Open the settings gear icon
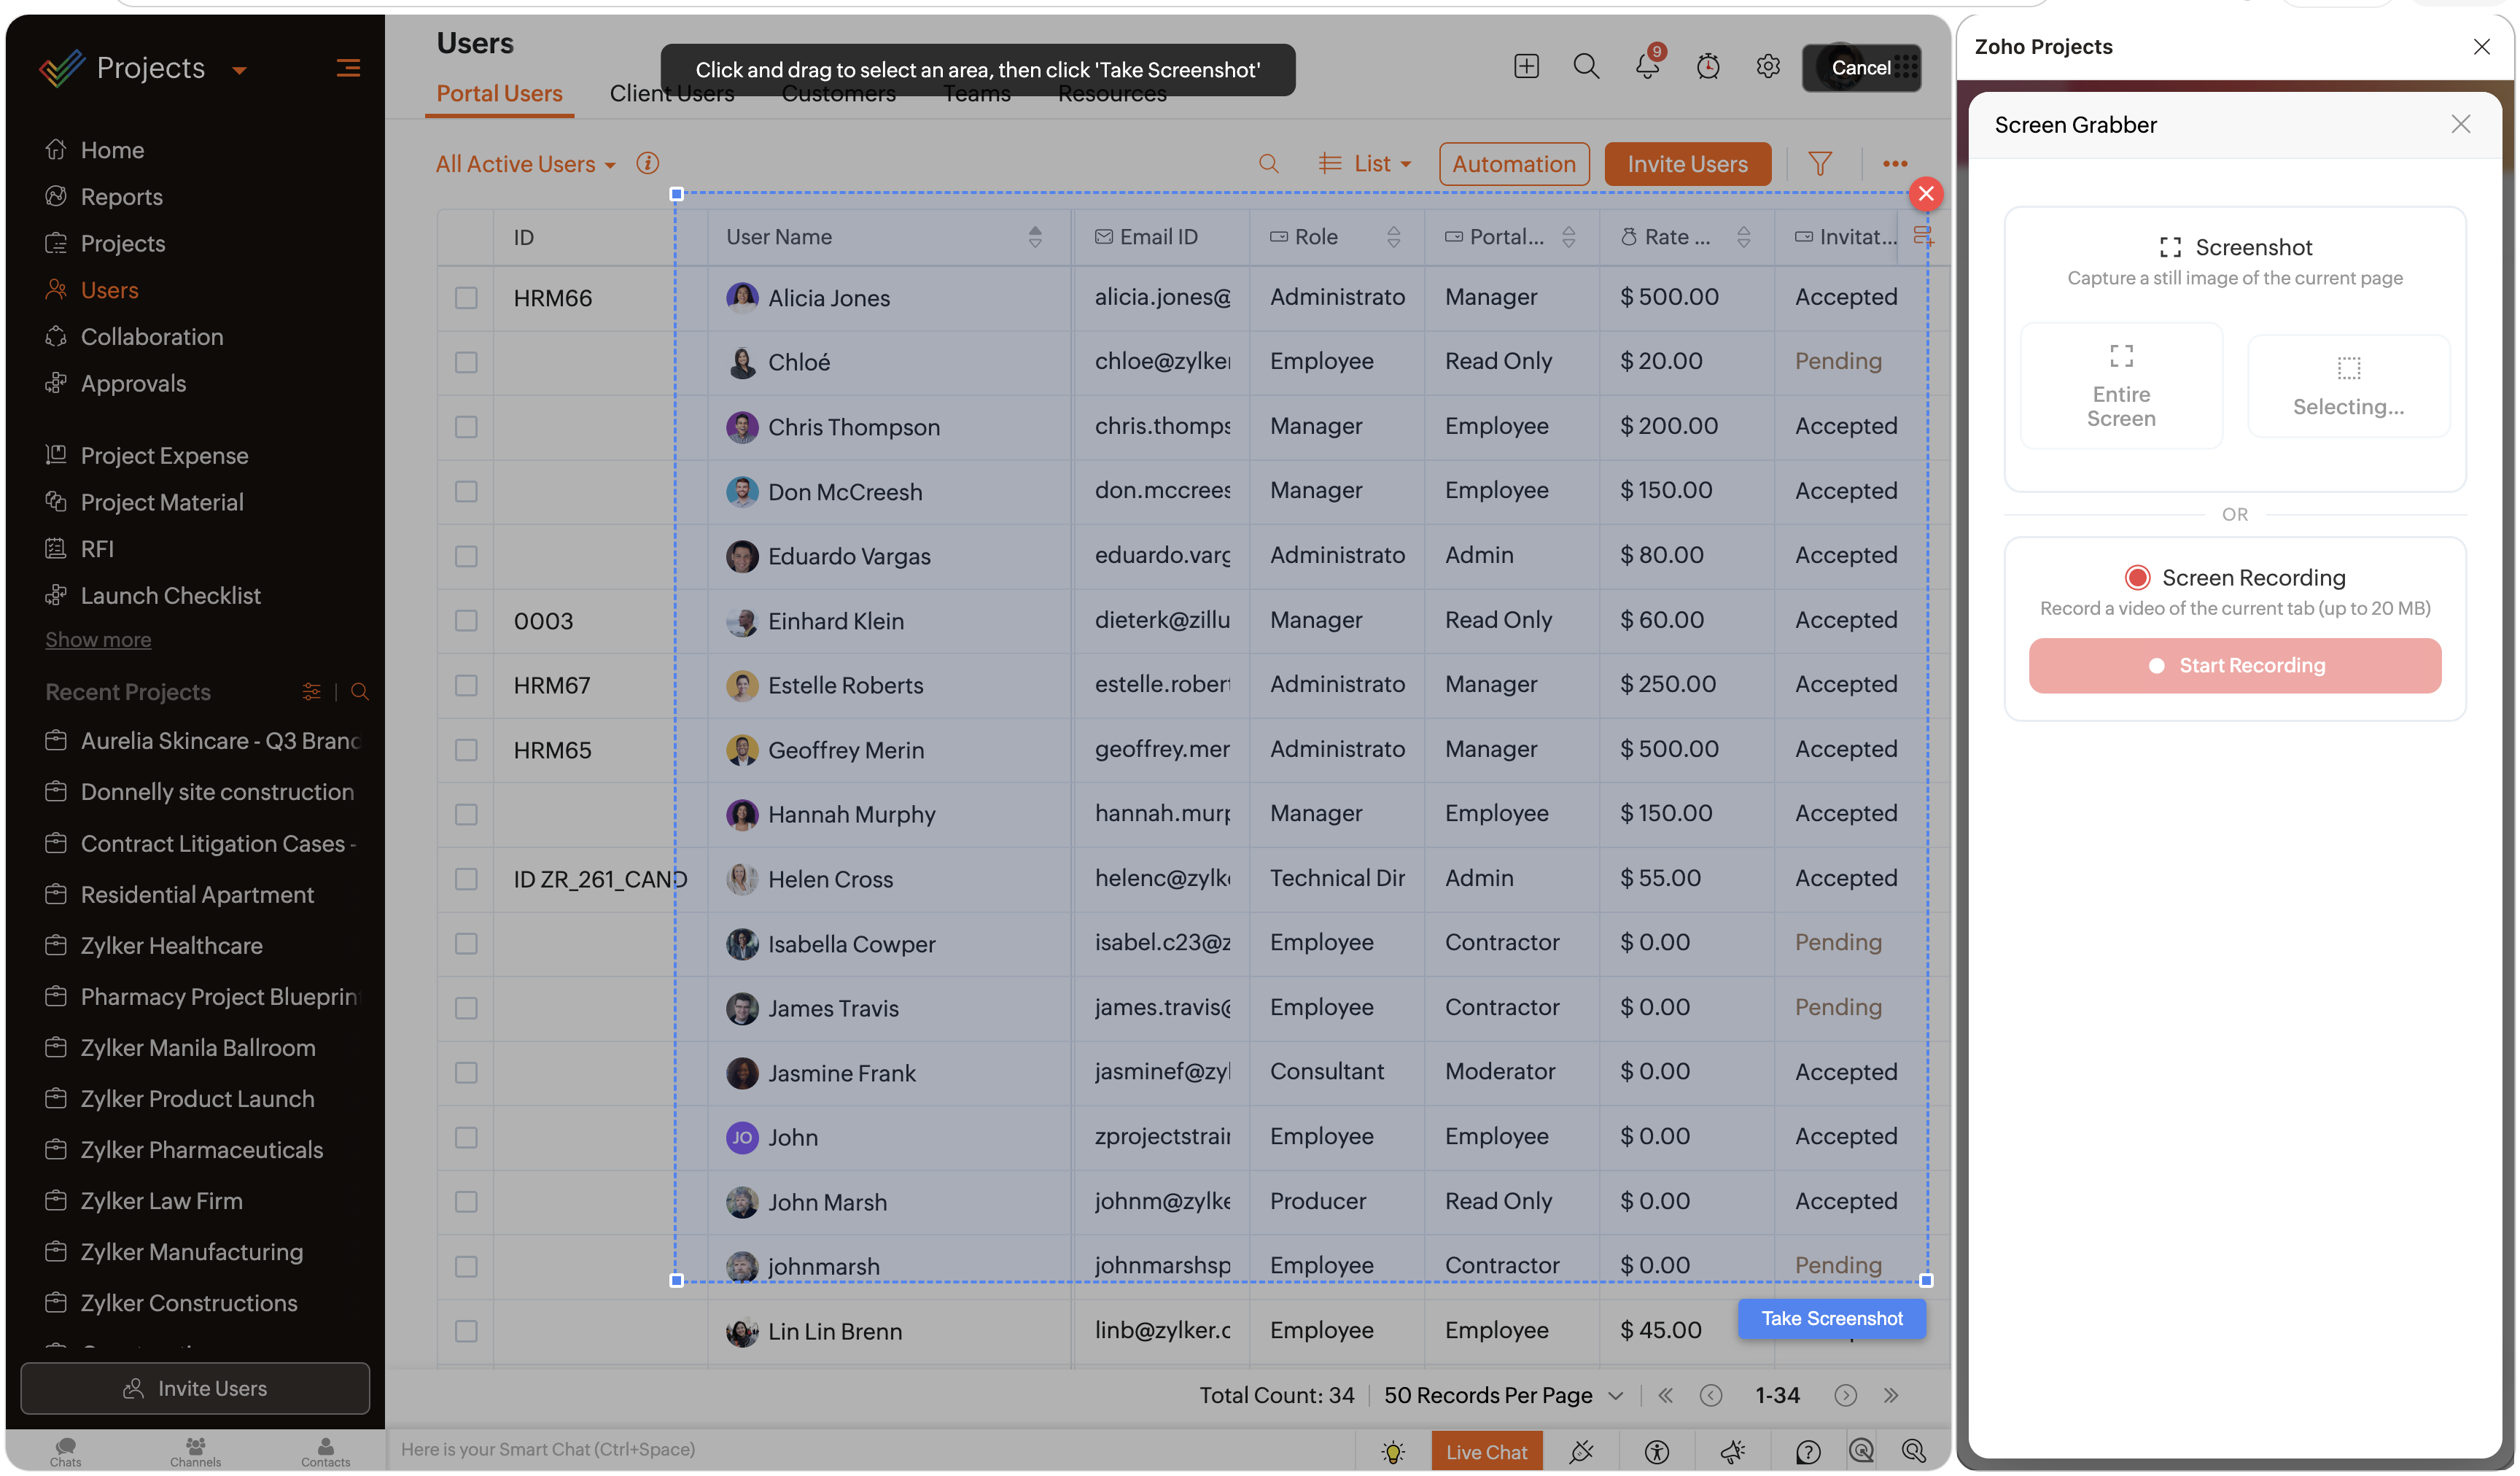Image resolution: width=2520 pixels, height=1476 pixels. (x=1768, y=66)
